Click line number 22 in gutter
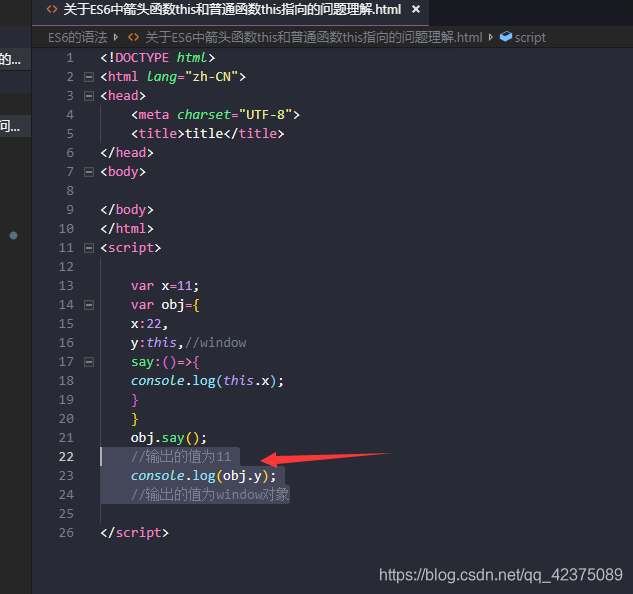The height and width of the screenshot is (594, 633). tap(66, 457)
